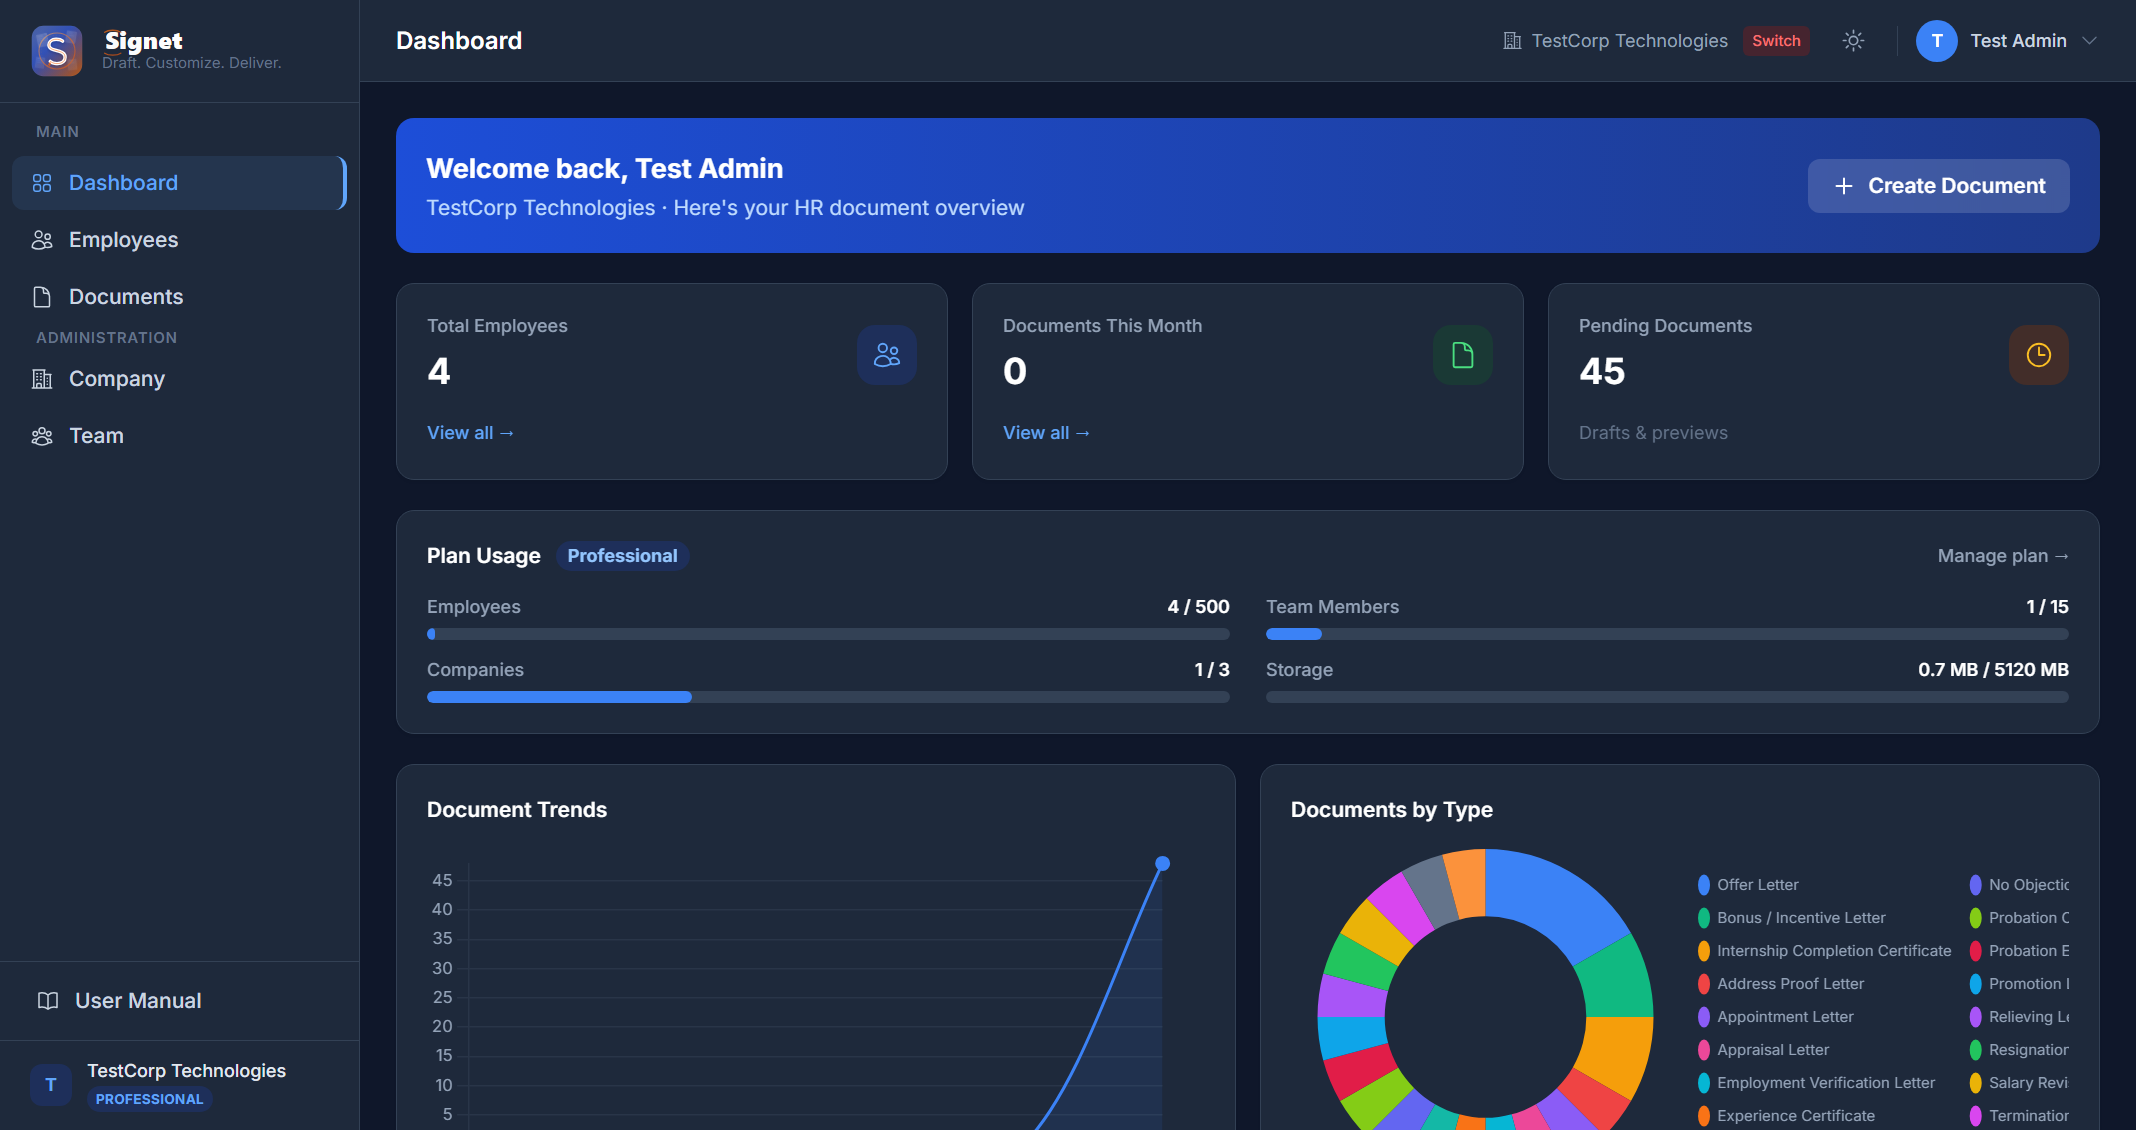Click the T avatar in header

tap(1936, 41)
